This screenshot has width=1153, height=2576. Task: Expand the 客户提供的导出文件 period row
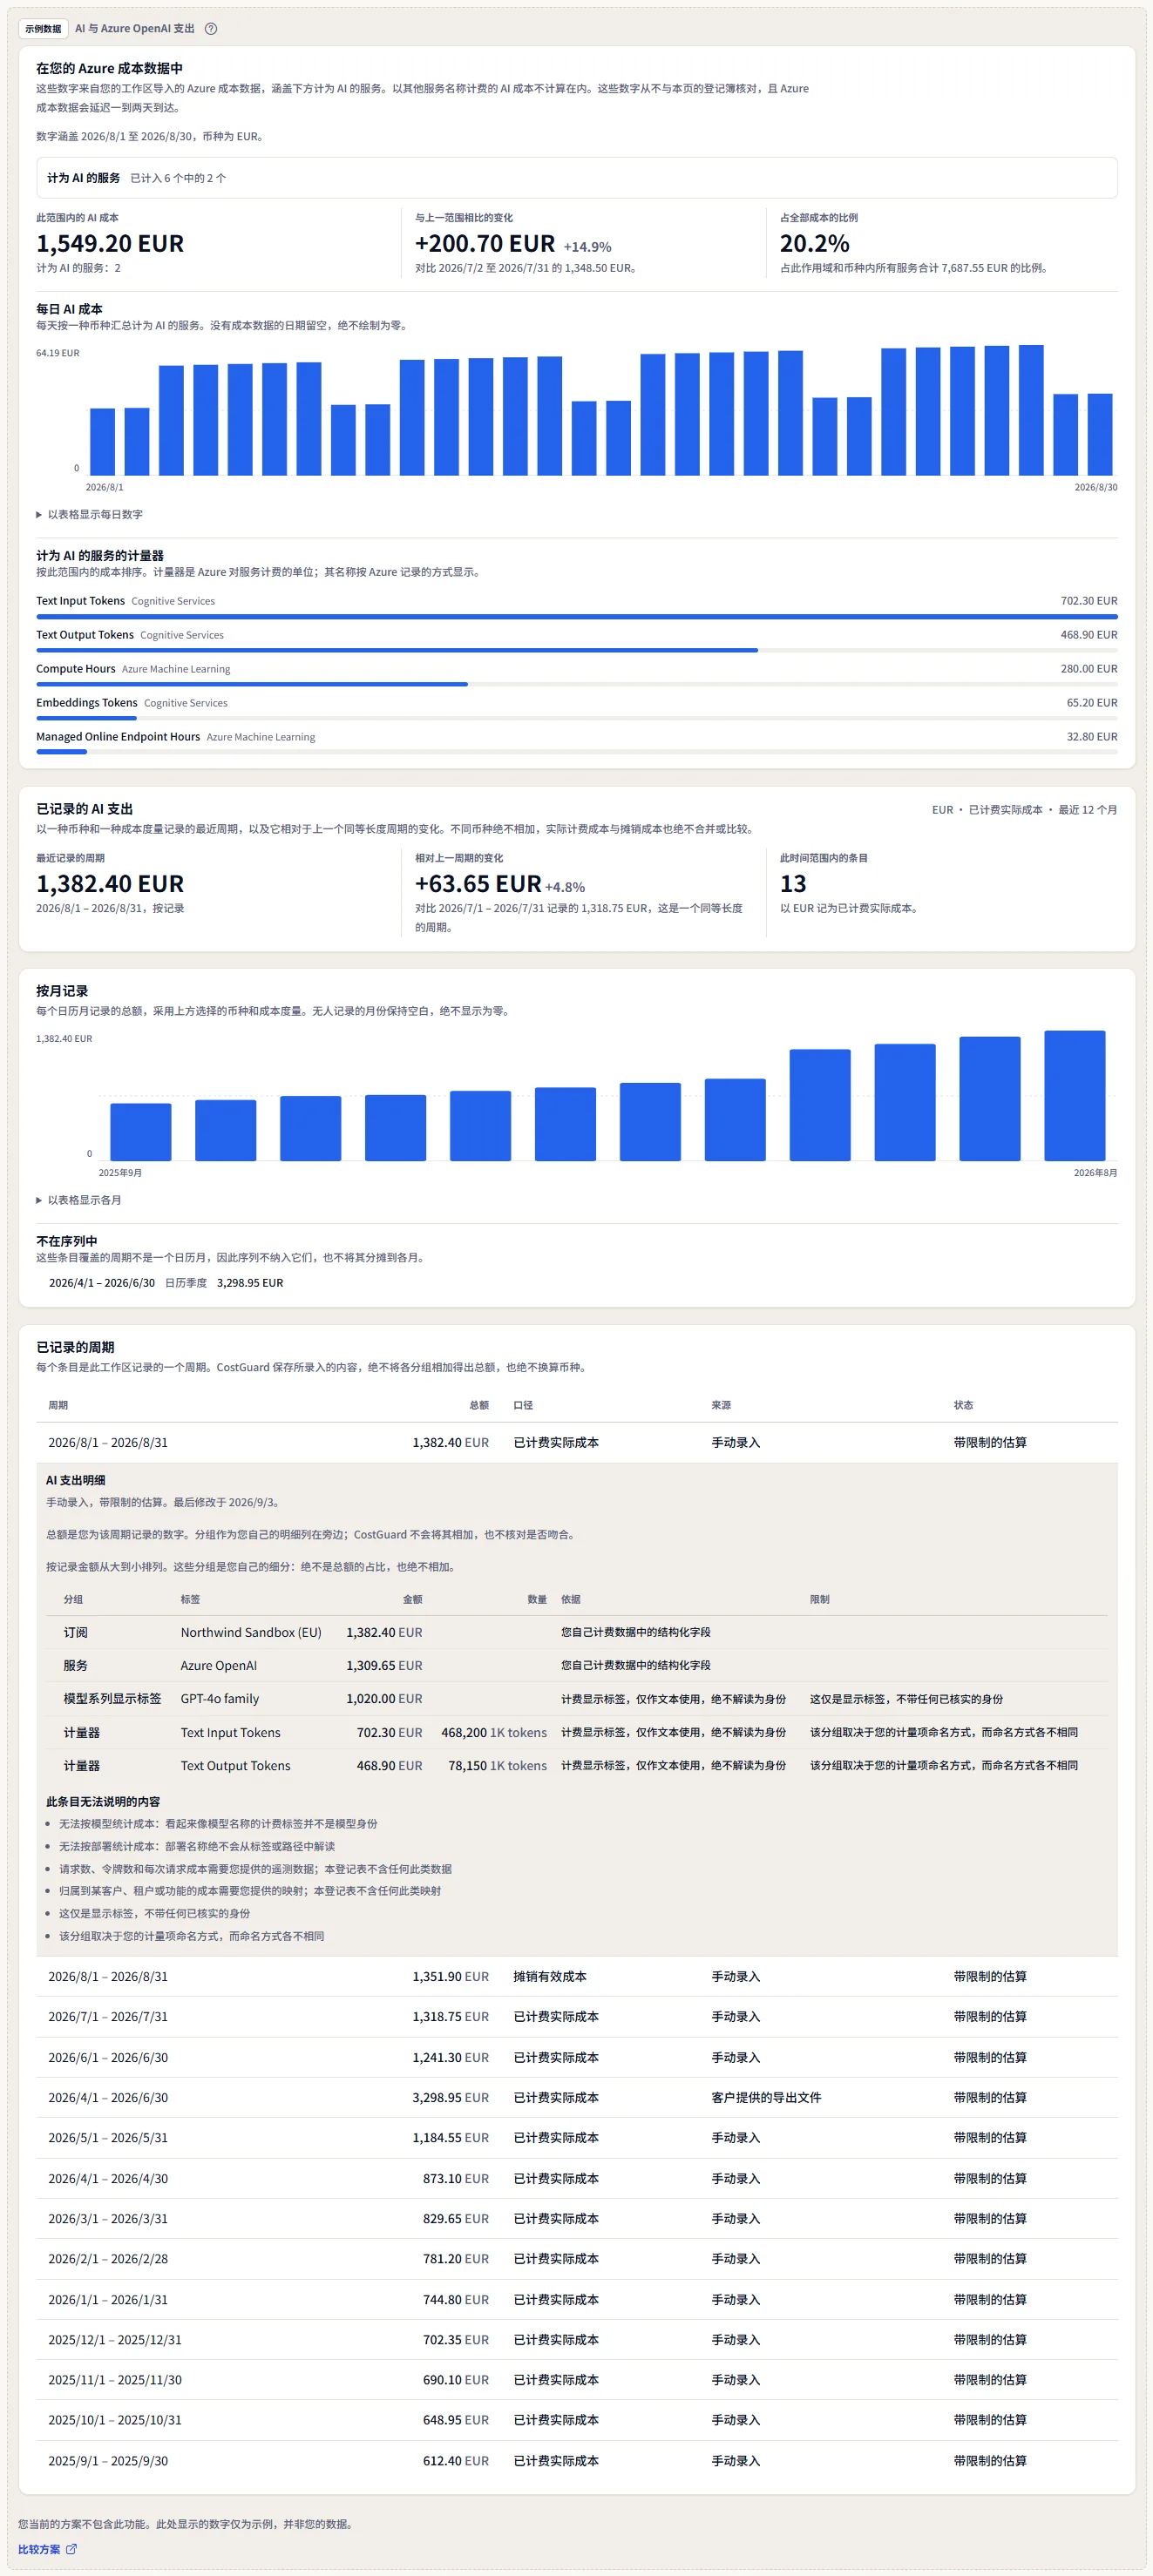(x=576, y=2097)
